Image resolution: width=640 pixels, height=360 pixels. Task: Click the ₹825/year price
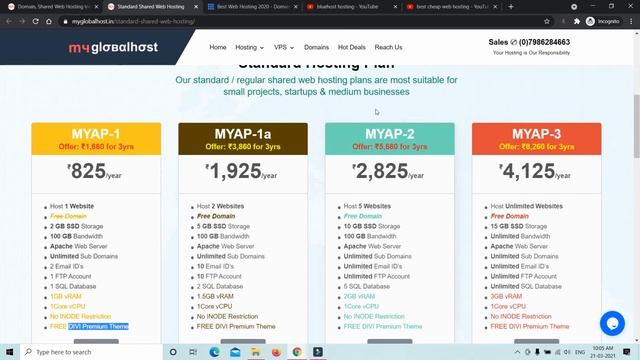point(94,171)
